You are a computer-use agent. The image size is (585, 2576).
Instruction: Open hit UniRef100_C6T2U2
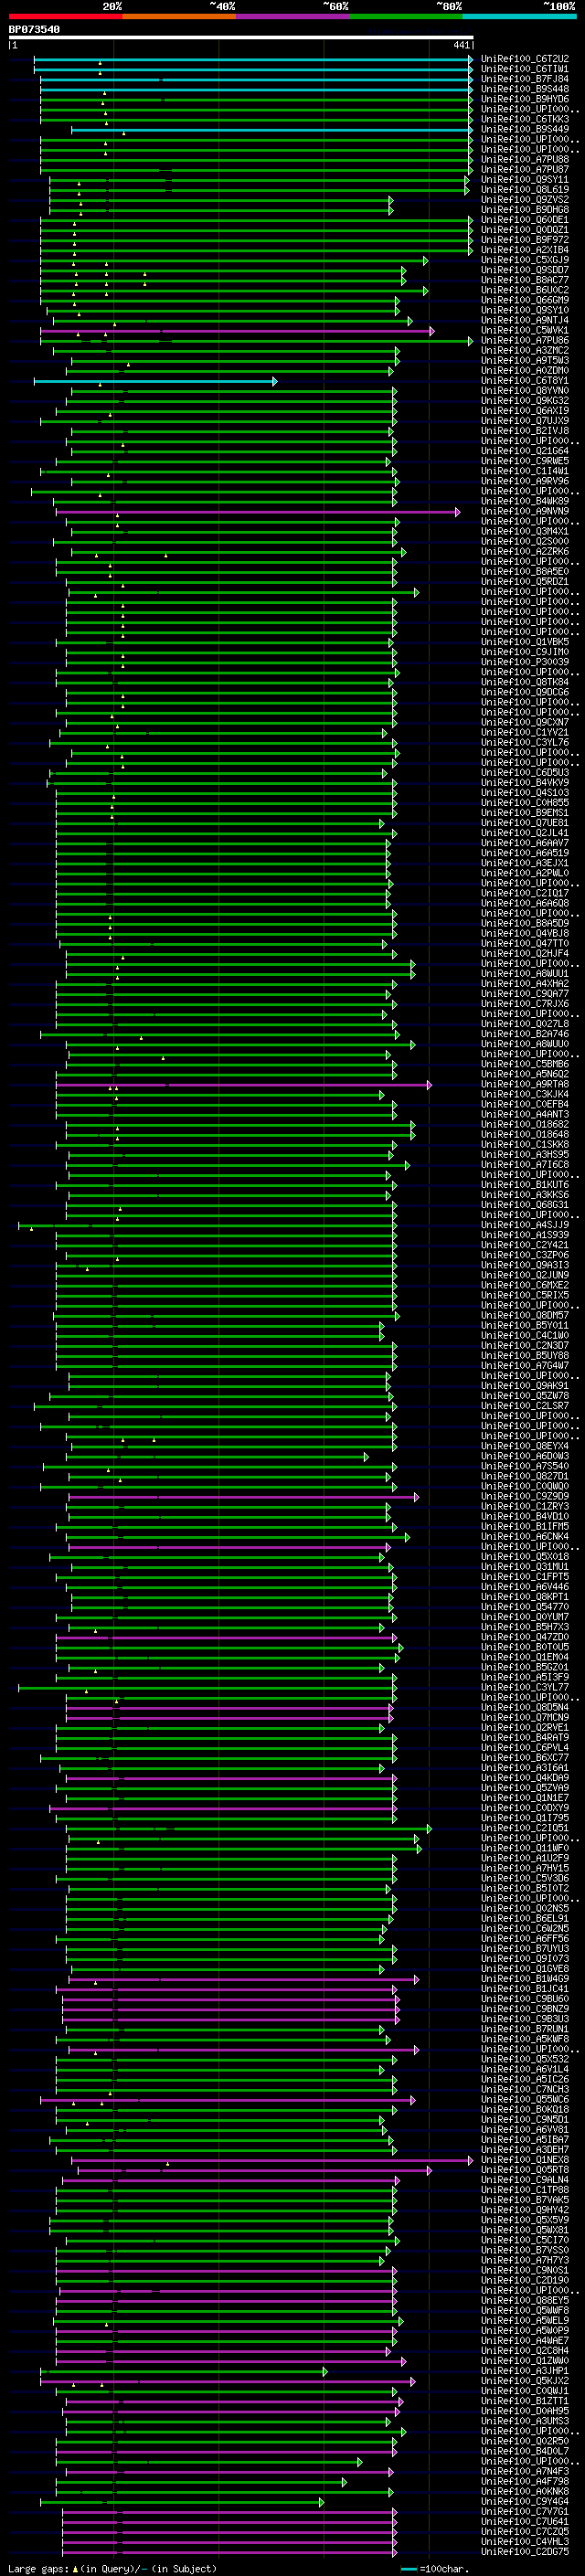(525, 59)
